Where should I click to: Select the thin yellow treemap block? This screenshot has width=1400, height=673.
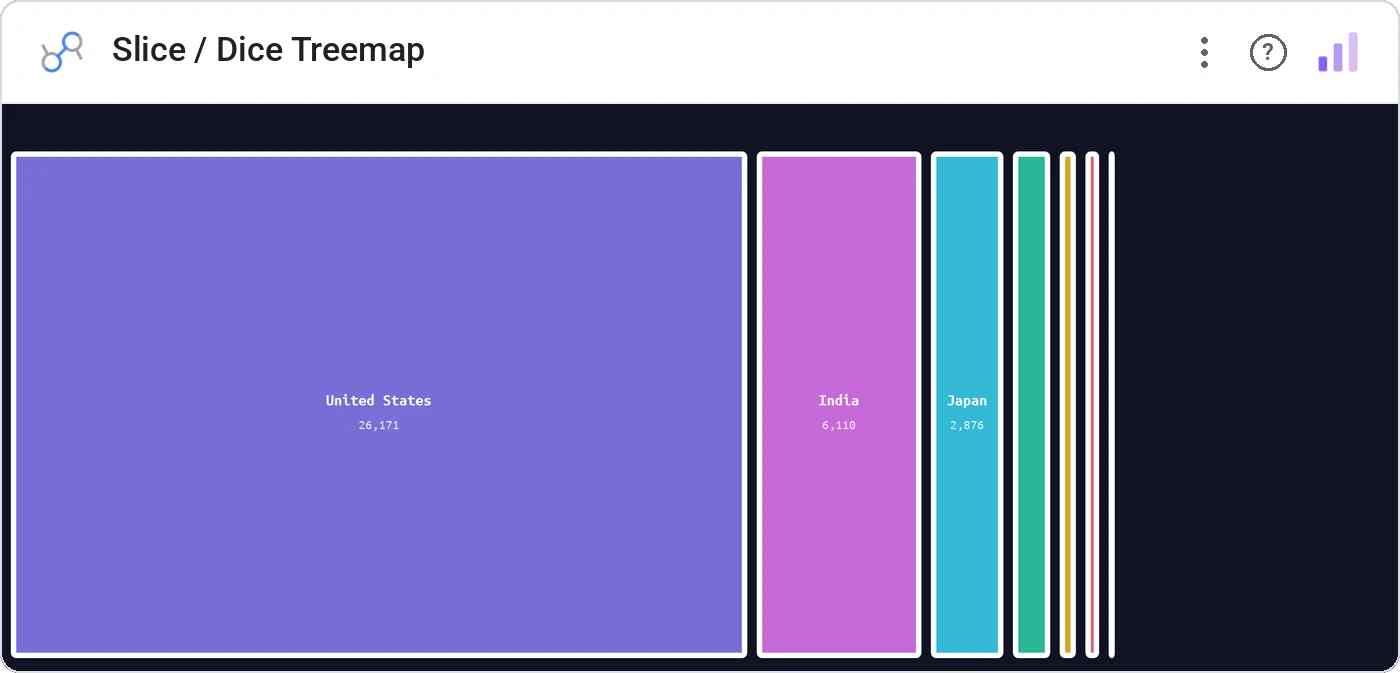(x=1068, y=404)
